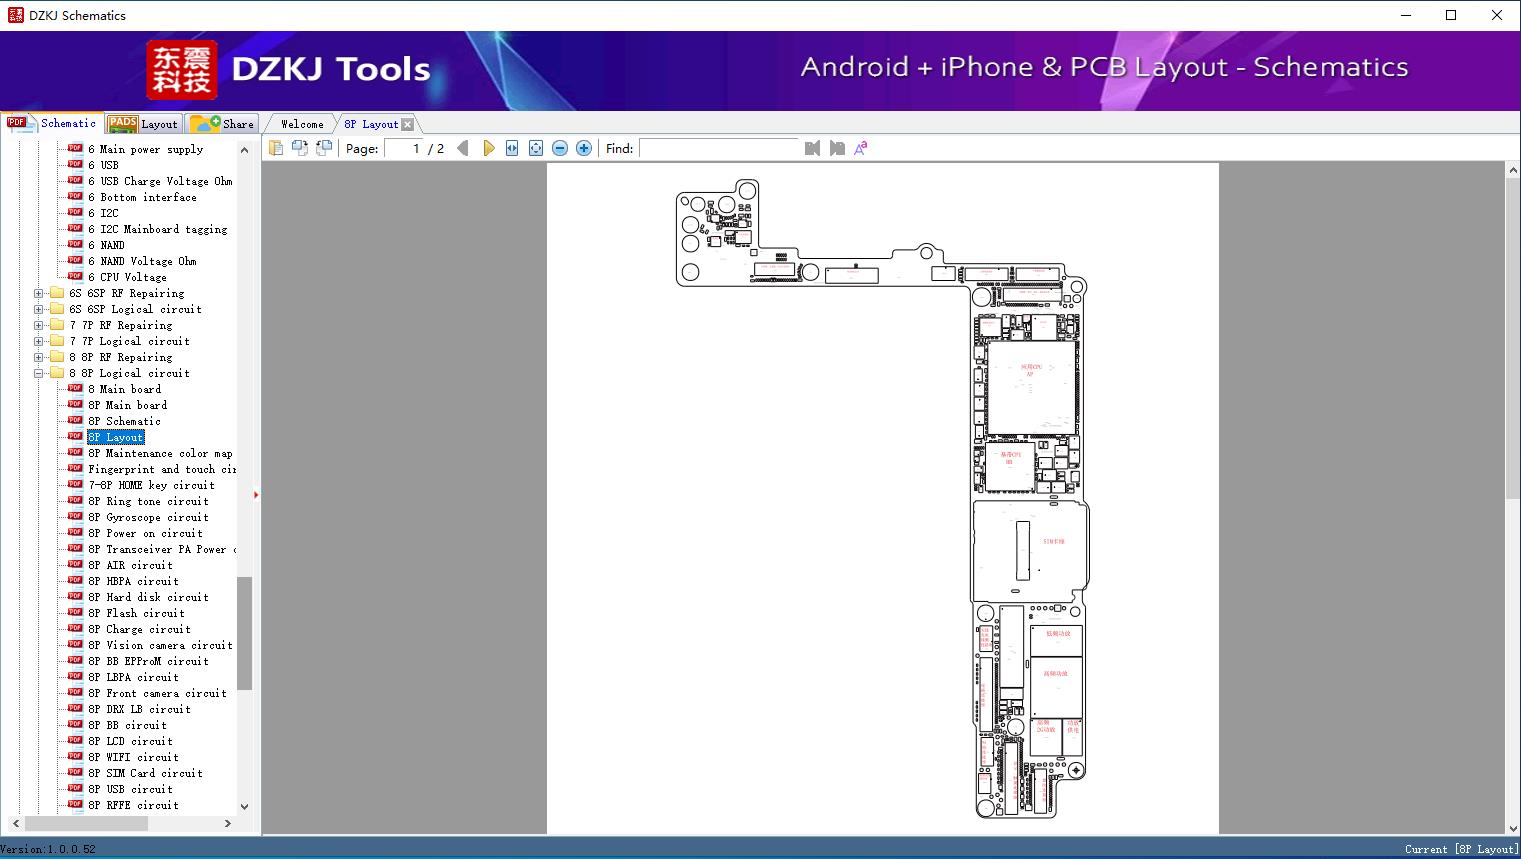
Task: Click the PDF icon beside 6 NAND
Action: point(75,244)
